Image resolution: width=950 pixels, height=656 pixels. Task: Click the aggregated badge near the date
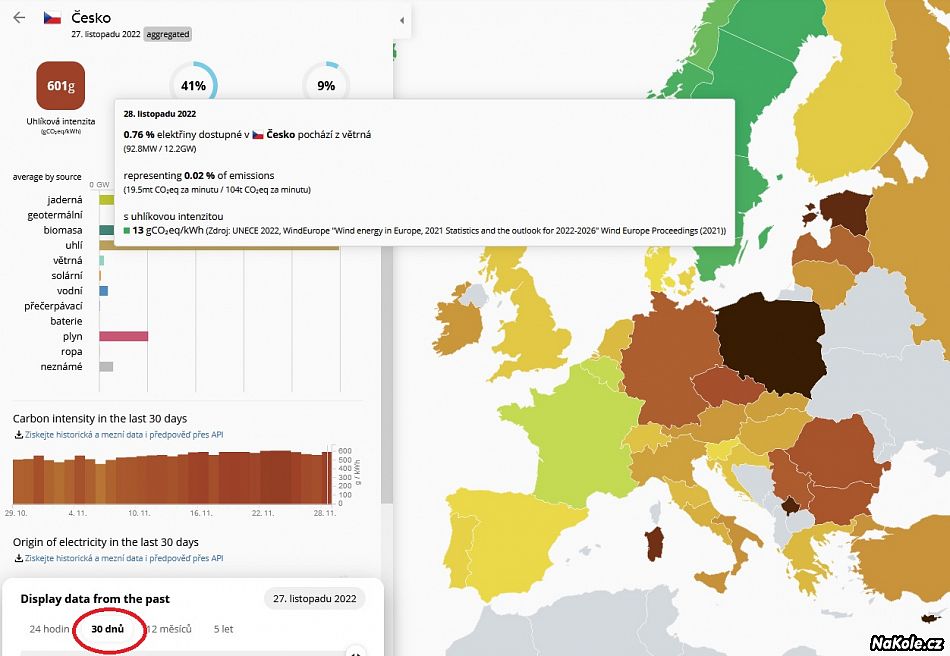(167, 34)
